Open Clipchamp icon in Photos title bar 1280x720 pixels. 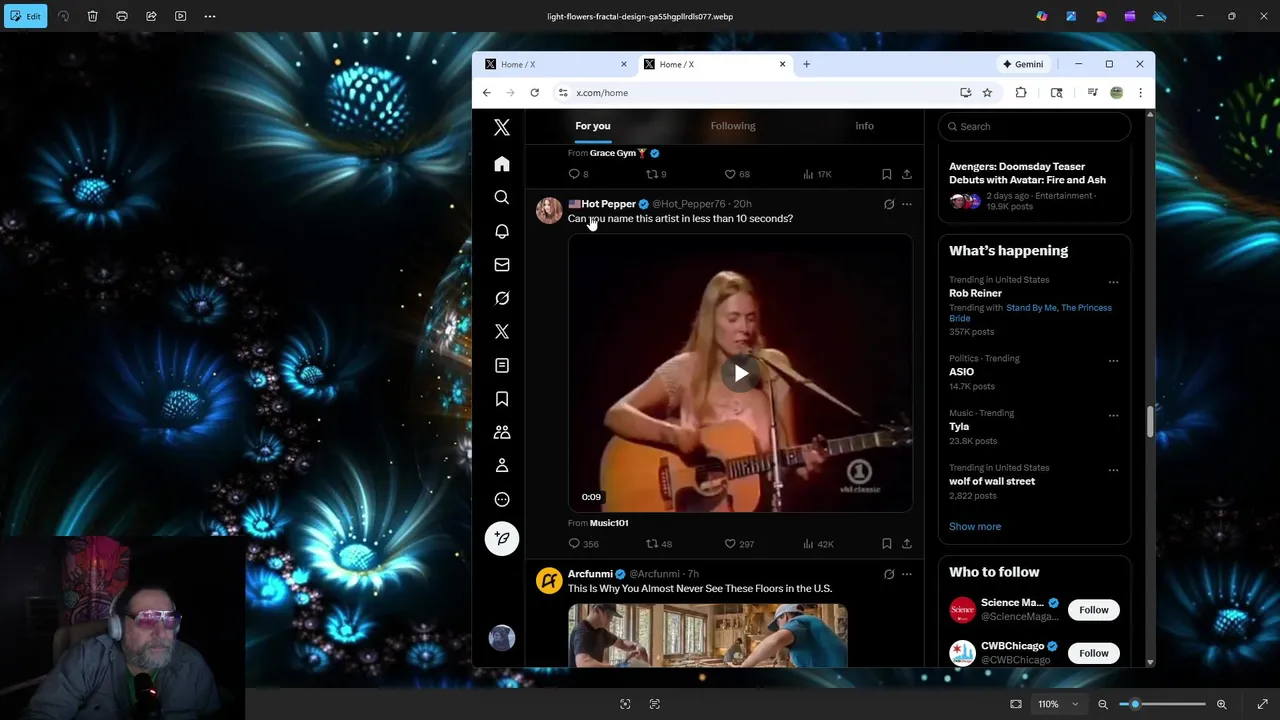pos(1130,16)
